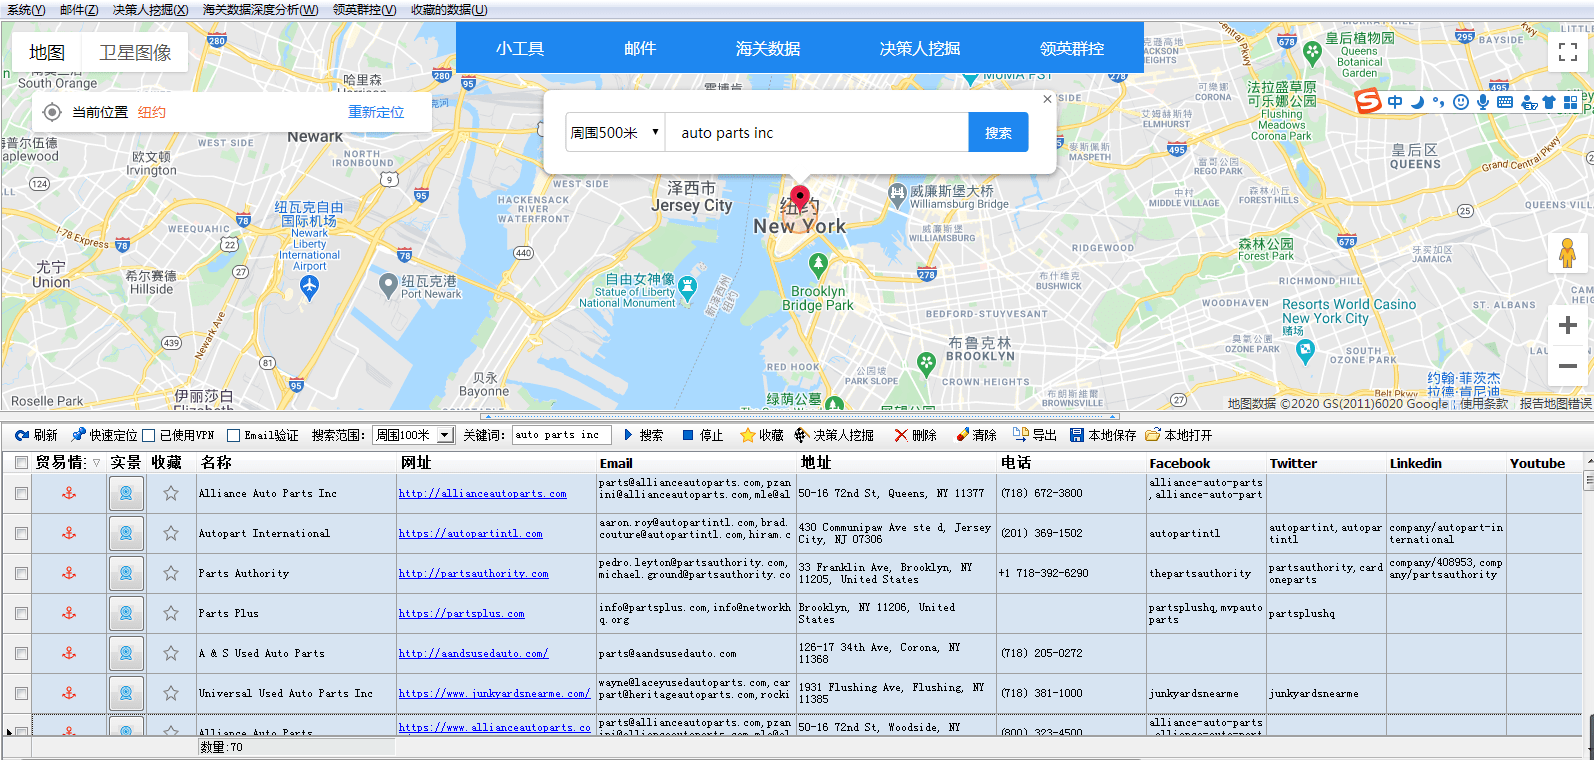This screenshot has width=1594, height=760.
Task: Open the partsplus.com link
Action: click(461, 613)
